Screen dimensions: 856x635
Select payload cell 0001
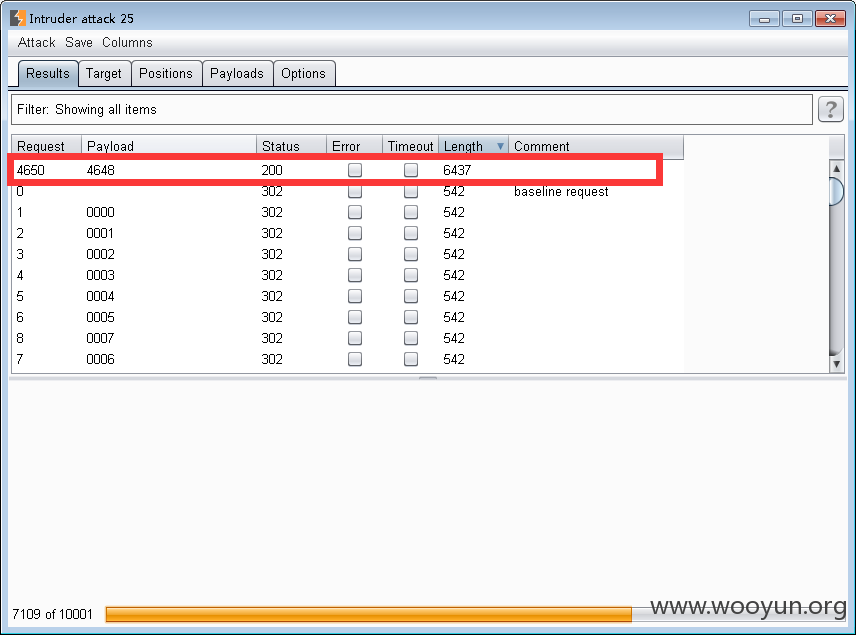tap(100, 233)
